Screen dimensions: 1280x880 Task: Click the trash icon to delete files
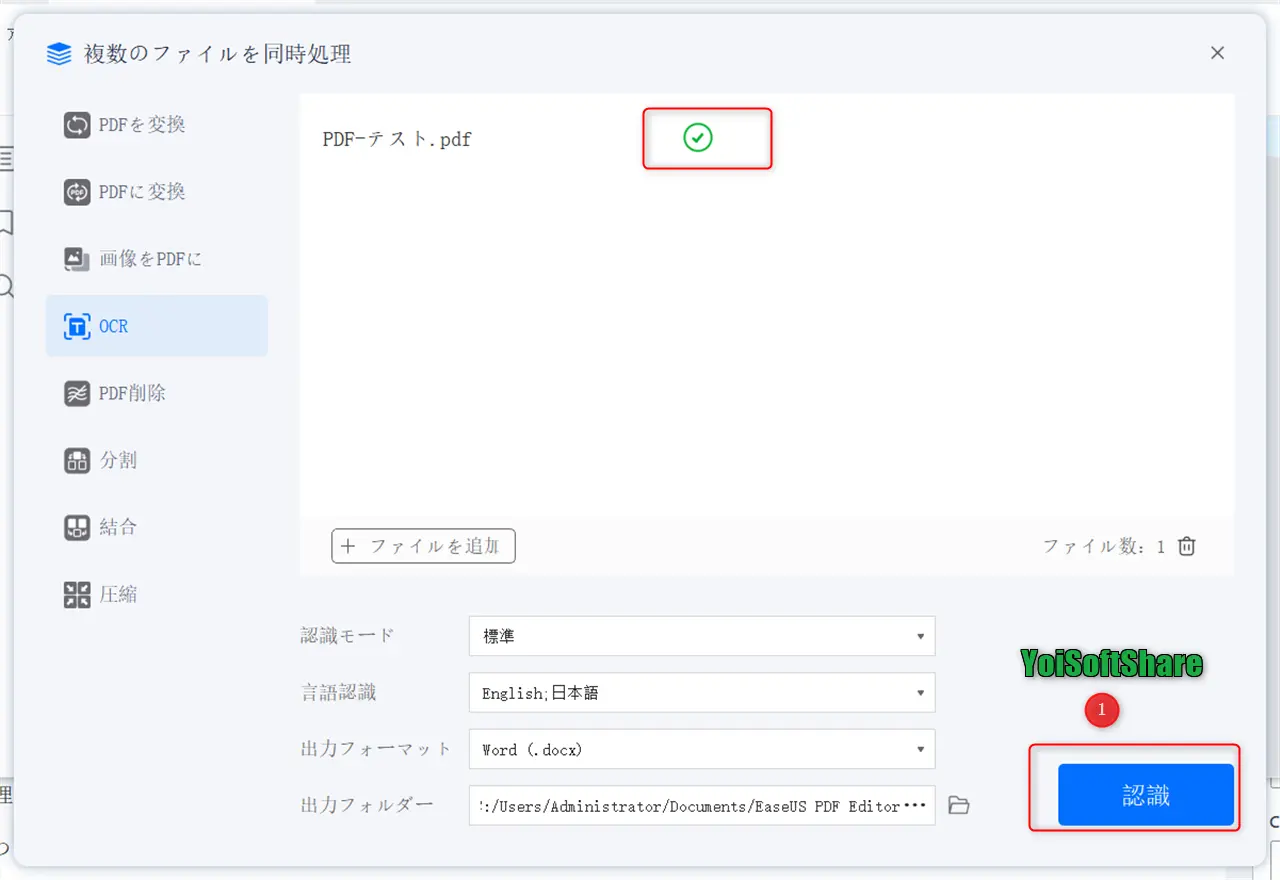(x=1187, y=546)
